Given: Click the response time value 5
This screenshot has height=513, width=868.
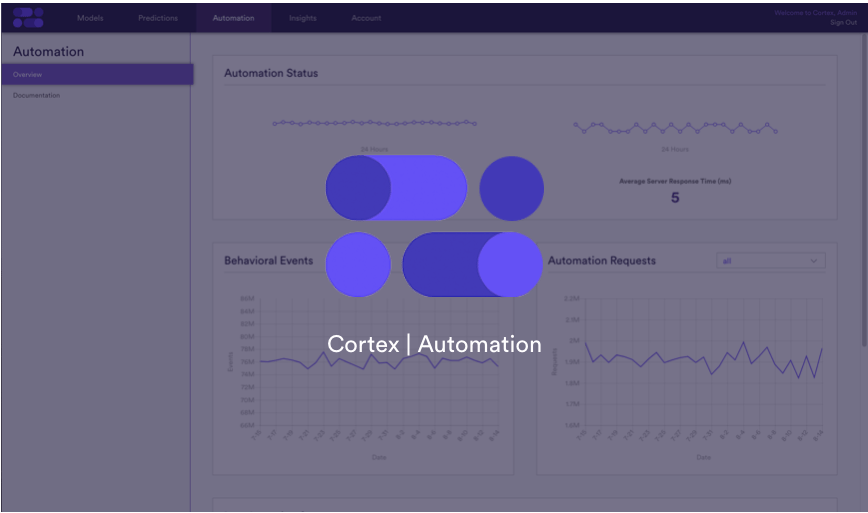Looking at the screenshot, I should (x=675, y=198).
